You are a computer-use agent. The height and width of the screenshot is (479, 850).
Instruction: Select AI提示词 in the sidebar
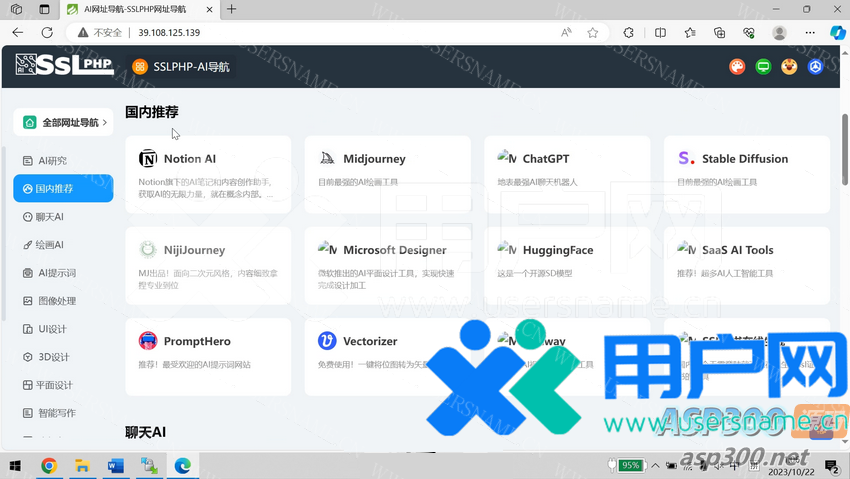[49, 273]
